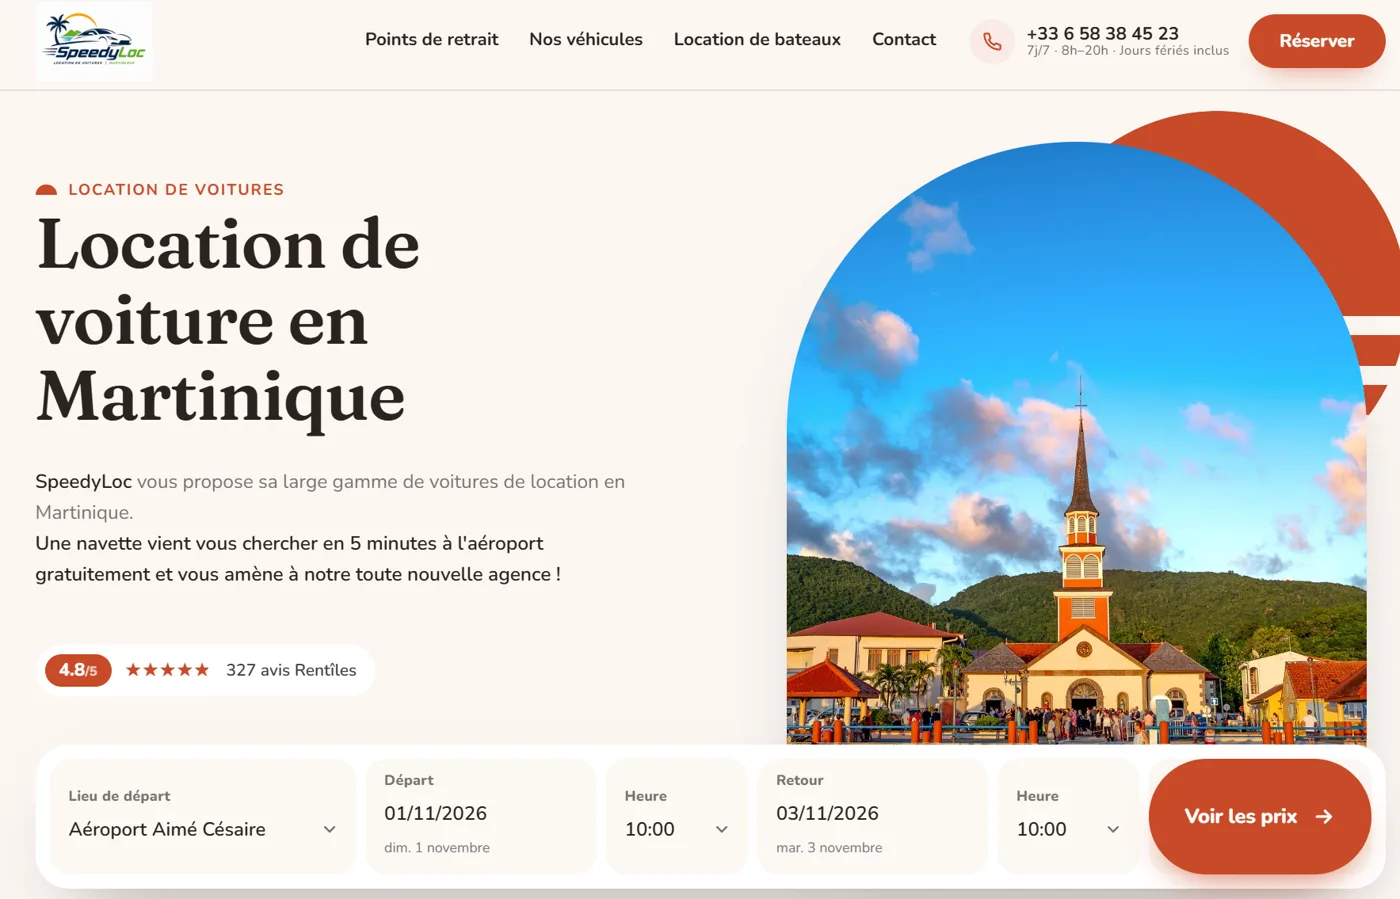Select the Retour date field 03/11/2026
Screen dimensions: 1400x899
(x=873, y=816)
